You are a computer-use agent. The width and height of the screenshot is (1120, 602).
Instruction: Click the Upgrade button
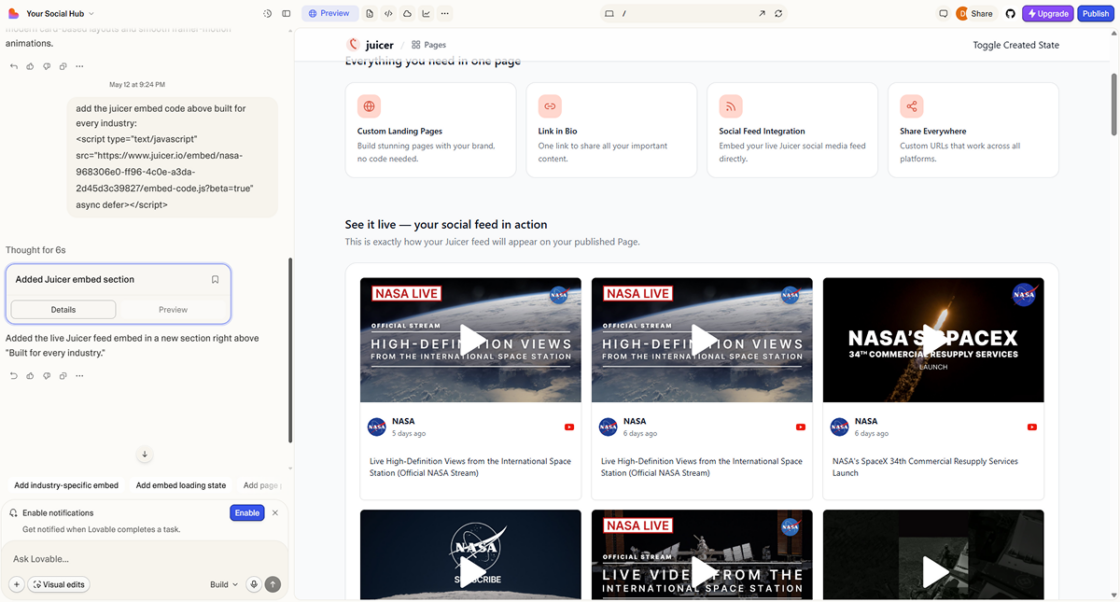1048,14
